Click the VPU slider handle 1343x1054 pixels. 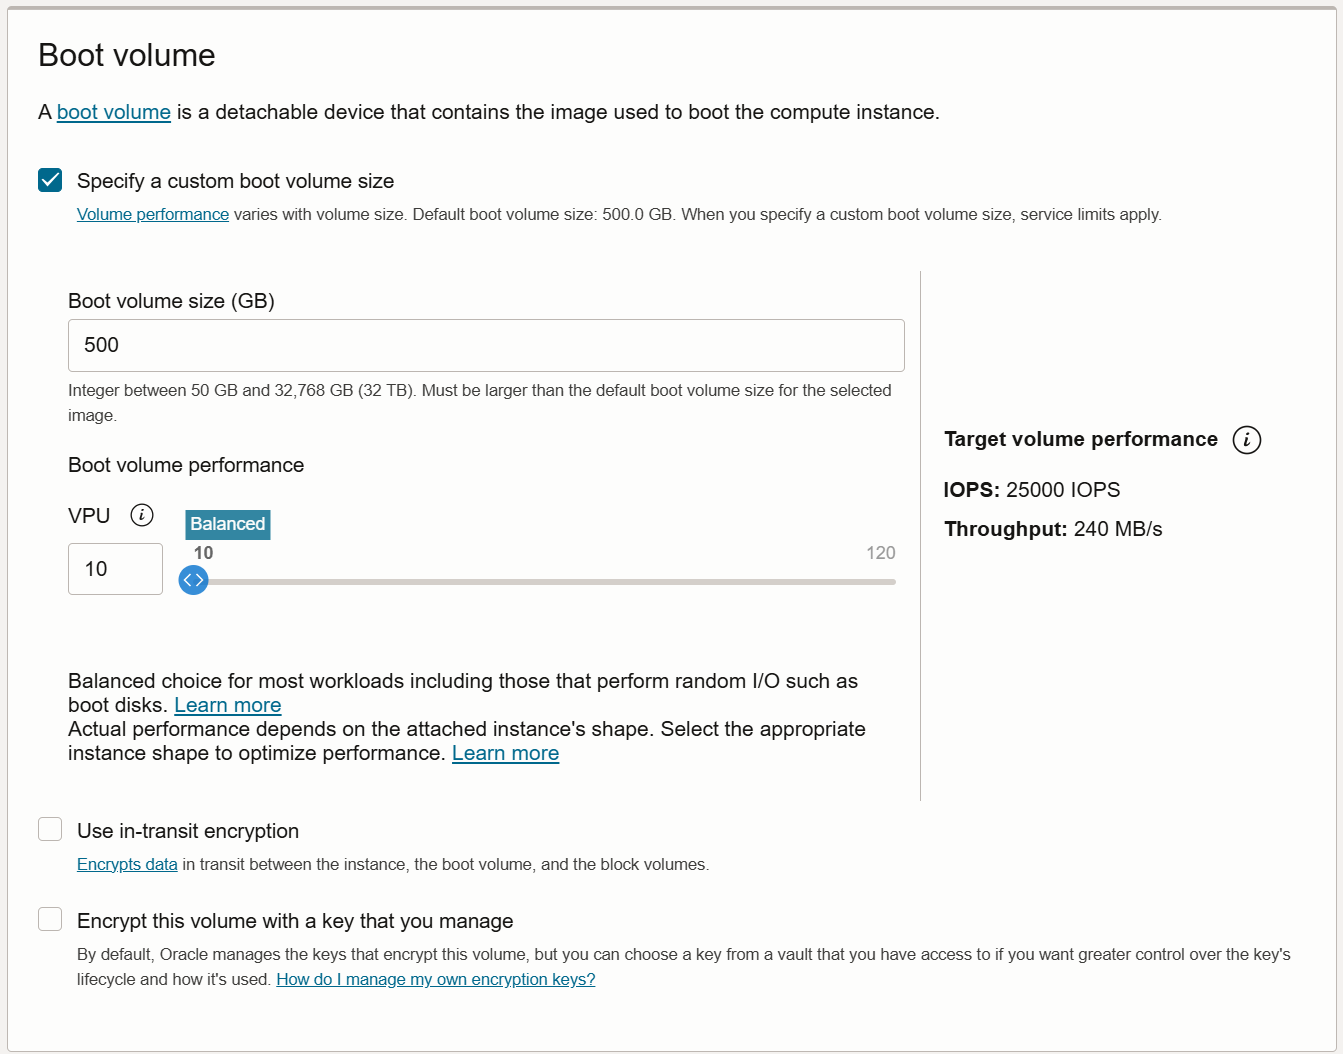[193, 580]
